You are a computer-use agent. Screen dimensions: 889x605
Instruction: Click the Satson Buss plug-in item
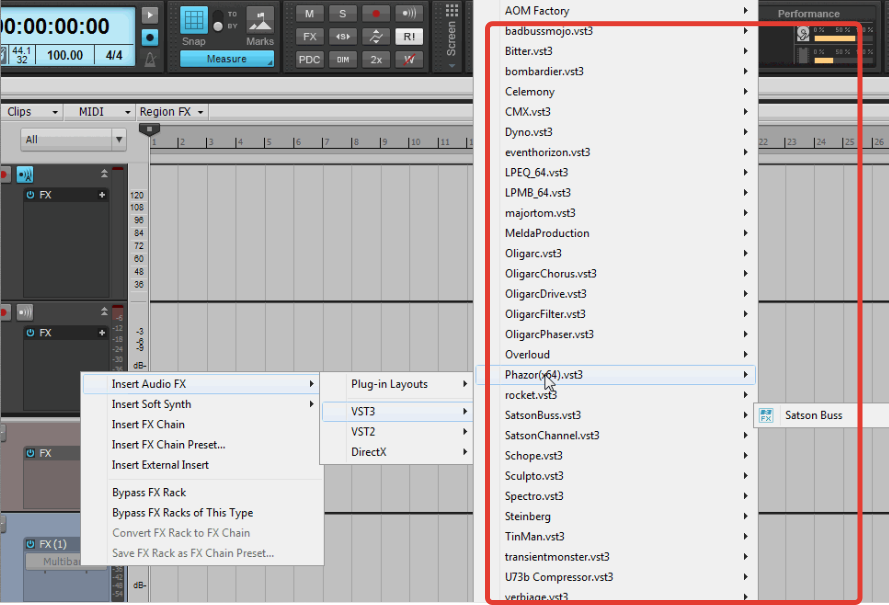(x=822, y=415)
